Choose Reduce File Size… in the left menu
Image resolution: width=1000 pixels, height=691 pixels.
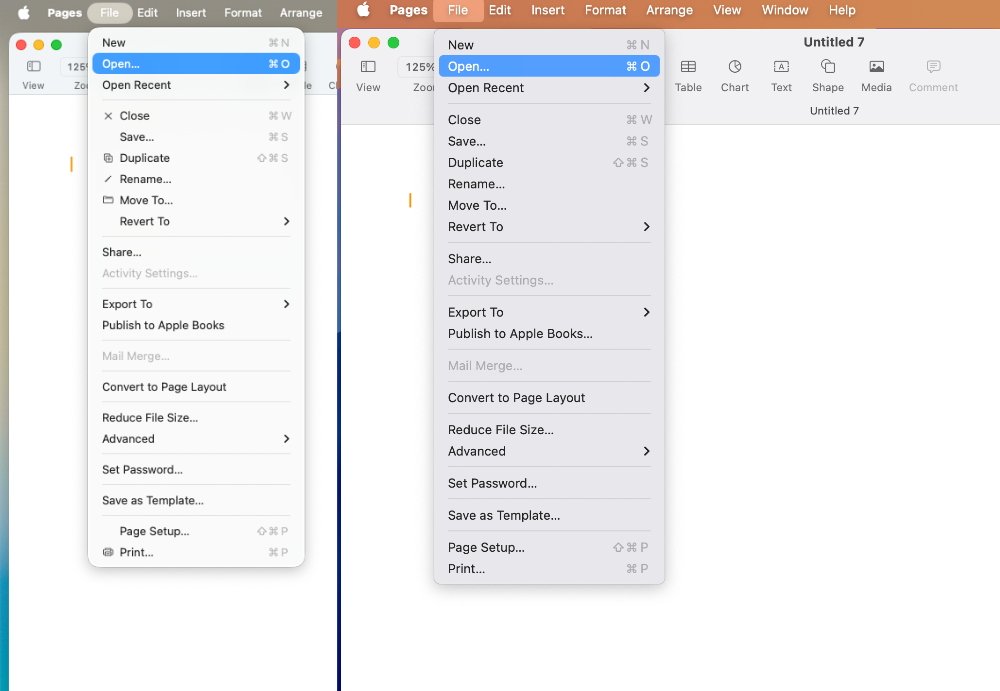pyautogui.click(x=196, y=417)
